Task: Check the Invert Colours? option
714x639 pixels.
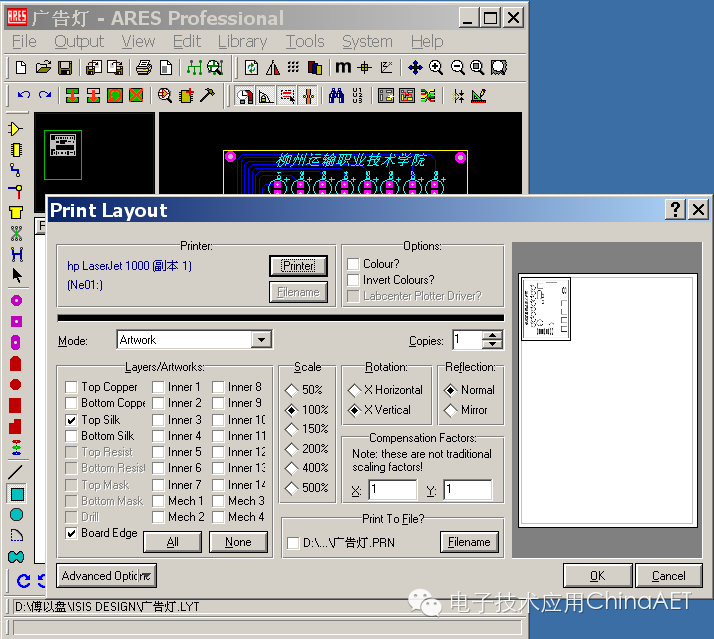Action: point(353,280)
